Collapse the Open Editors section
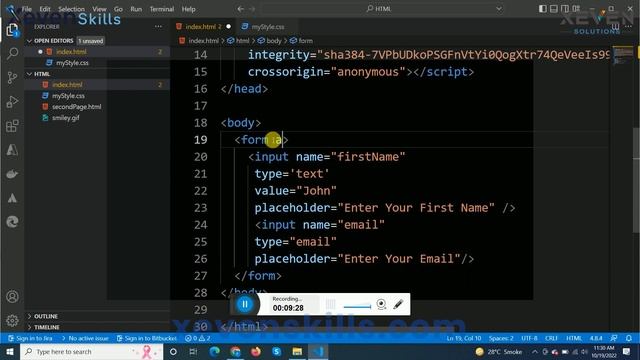This screenshot has height=360, width=640. coord(53,41)
